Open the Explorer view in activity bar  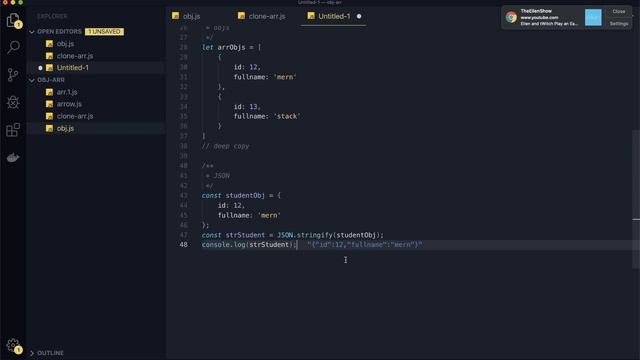pyautogui.click(x=13, y=20)
